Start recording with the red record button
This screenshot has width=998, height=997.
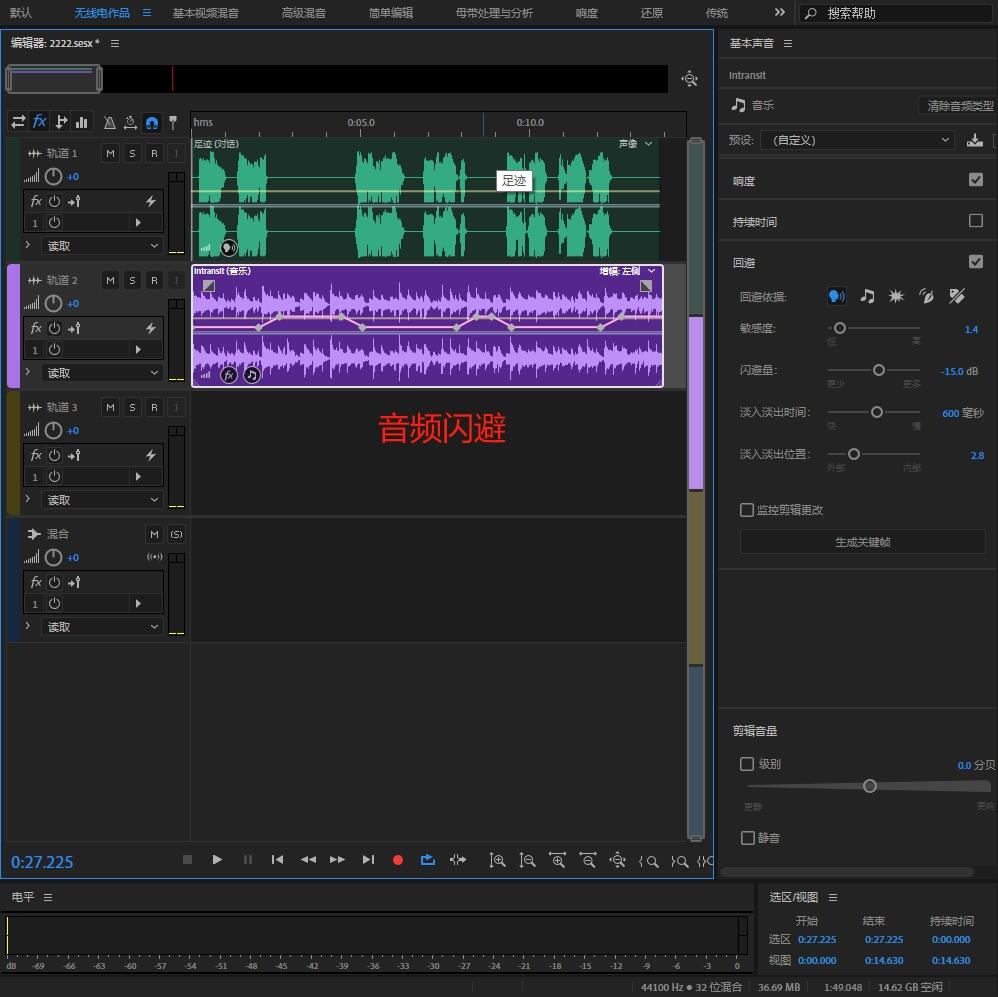[398, 860]
